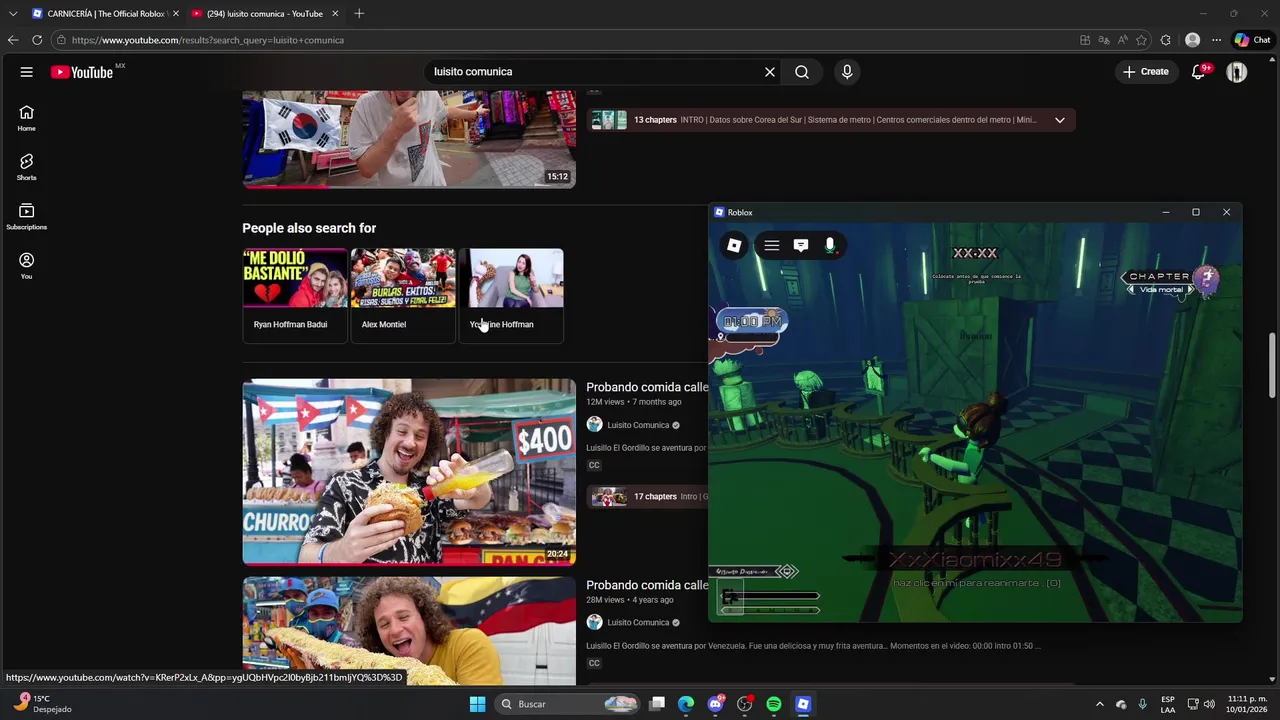
Task: Add this page to favorites star
Action: (1141, 40)
